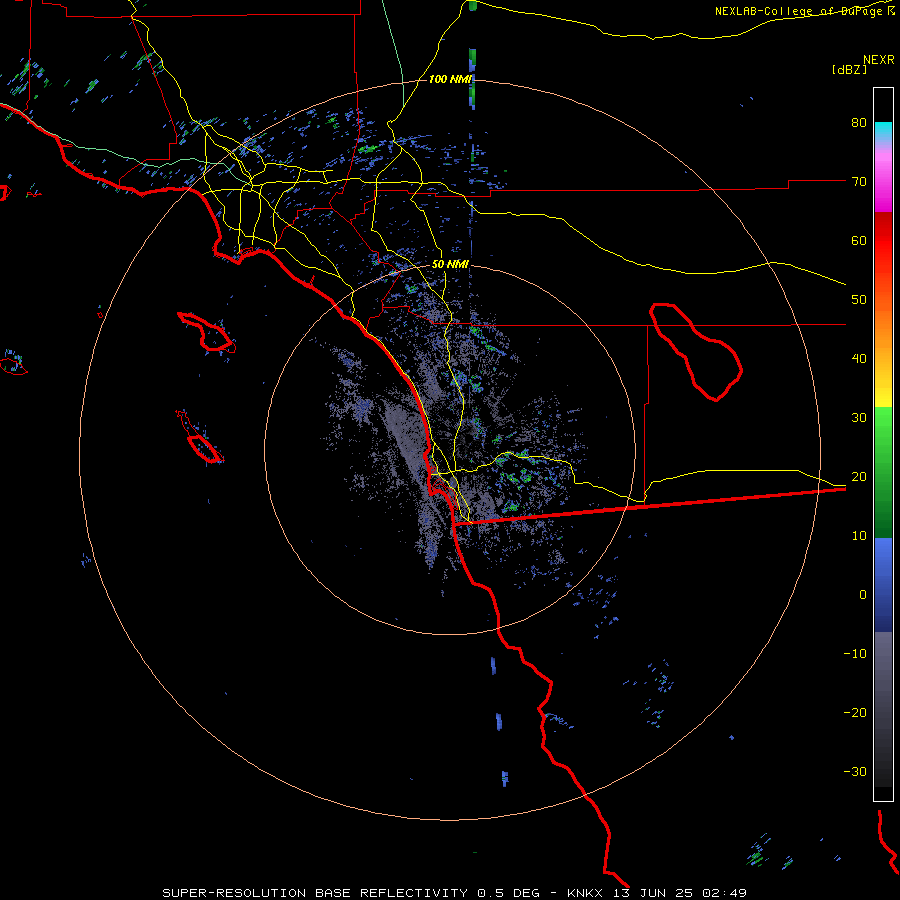Click the -20 dBZ scale value
This screenshot has width=900, height=900.
(x=855, y=713)
